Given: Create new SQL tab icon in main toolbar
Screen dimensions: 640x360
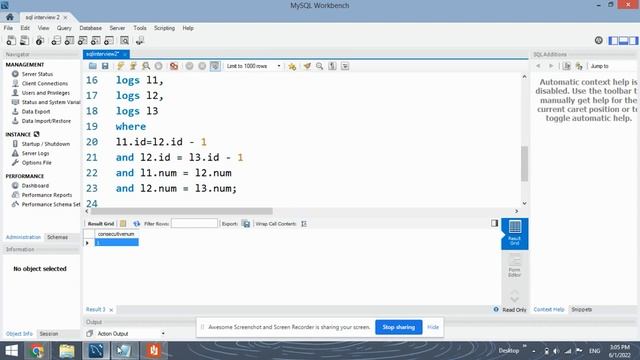Looking at the screenshot, I should pyautogui.click(x=11, y=40).
